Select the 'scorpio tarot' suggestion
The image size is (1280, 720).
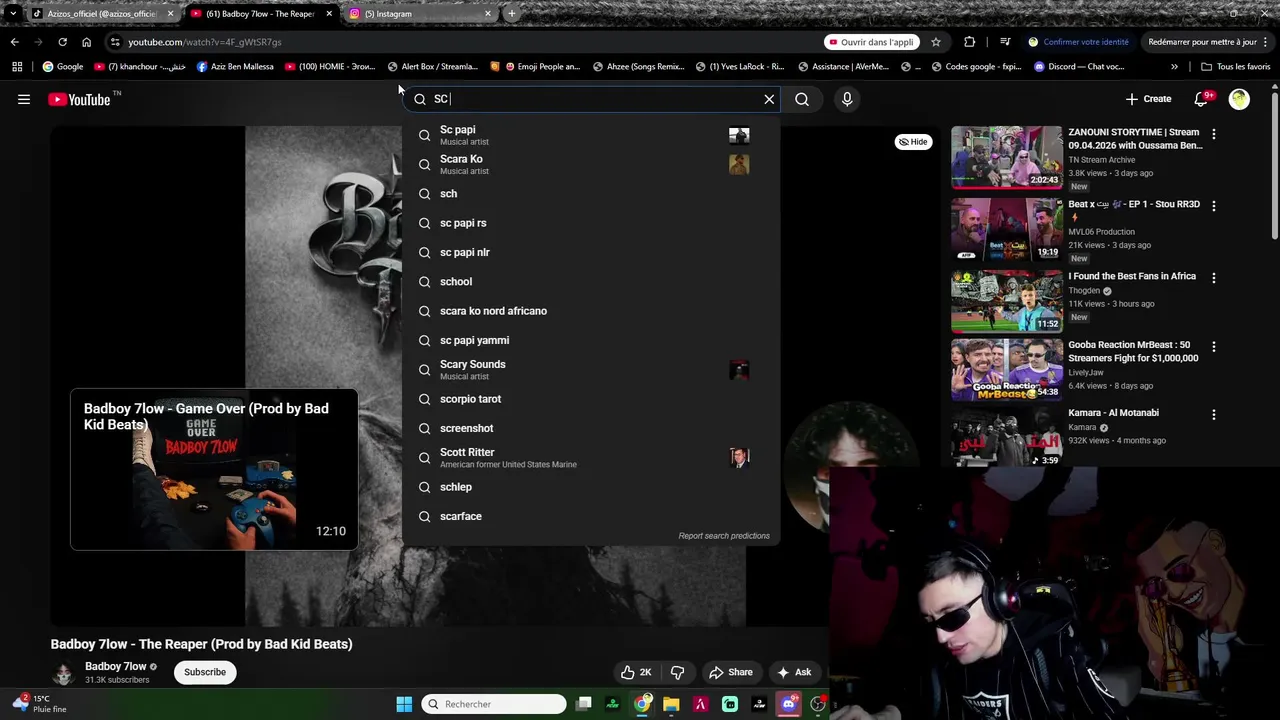click(x=590, y=399)
